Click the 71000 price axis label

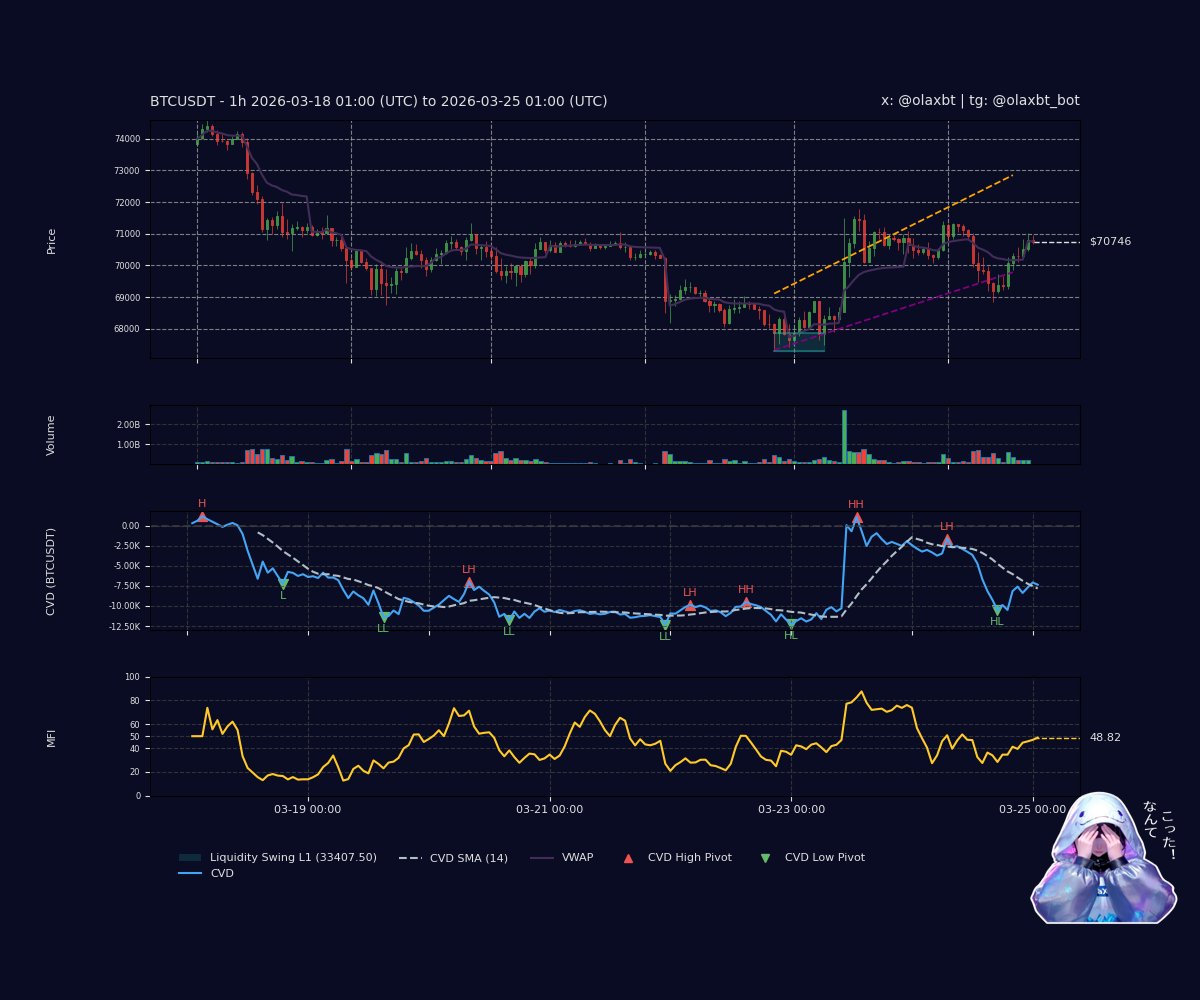click(x=127, y=234)
